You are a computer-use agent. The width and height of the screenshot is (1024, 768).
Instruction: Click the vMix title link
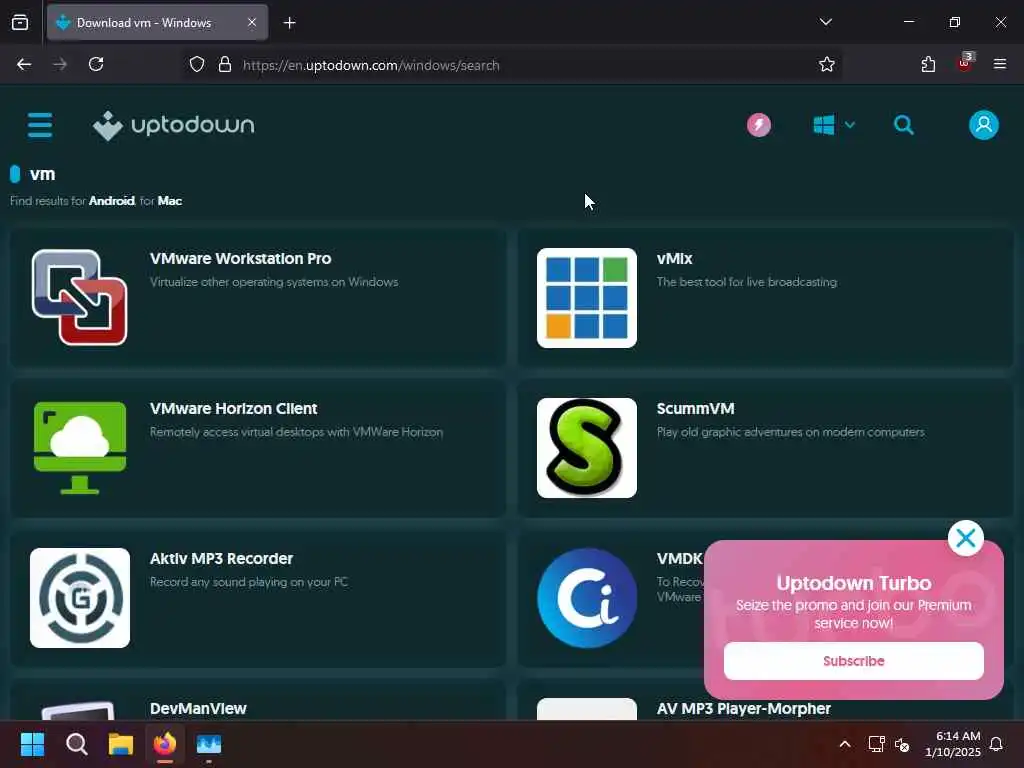tap(675, 259)
